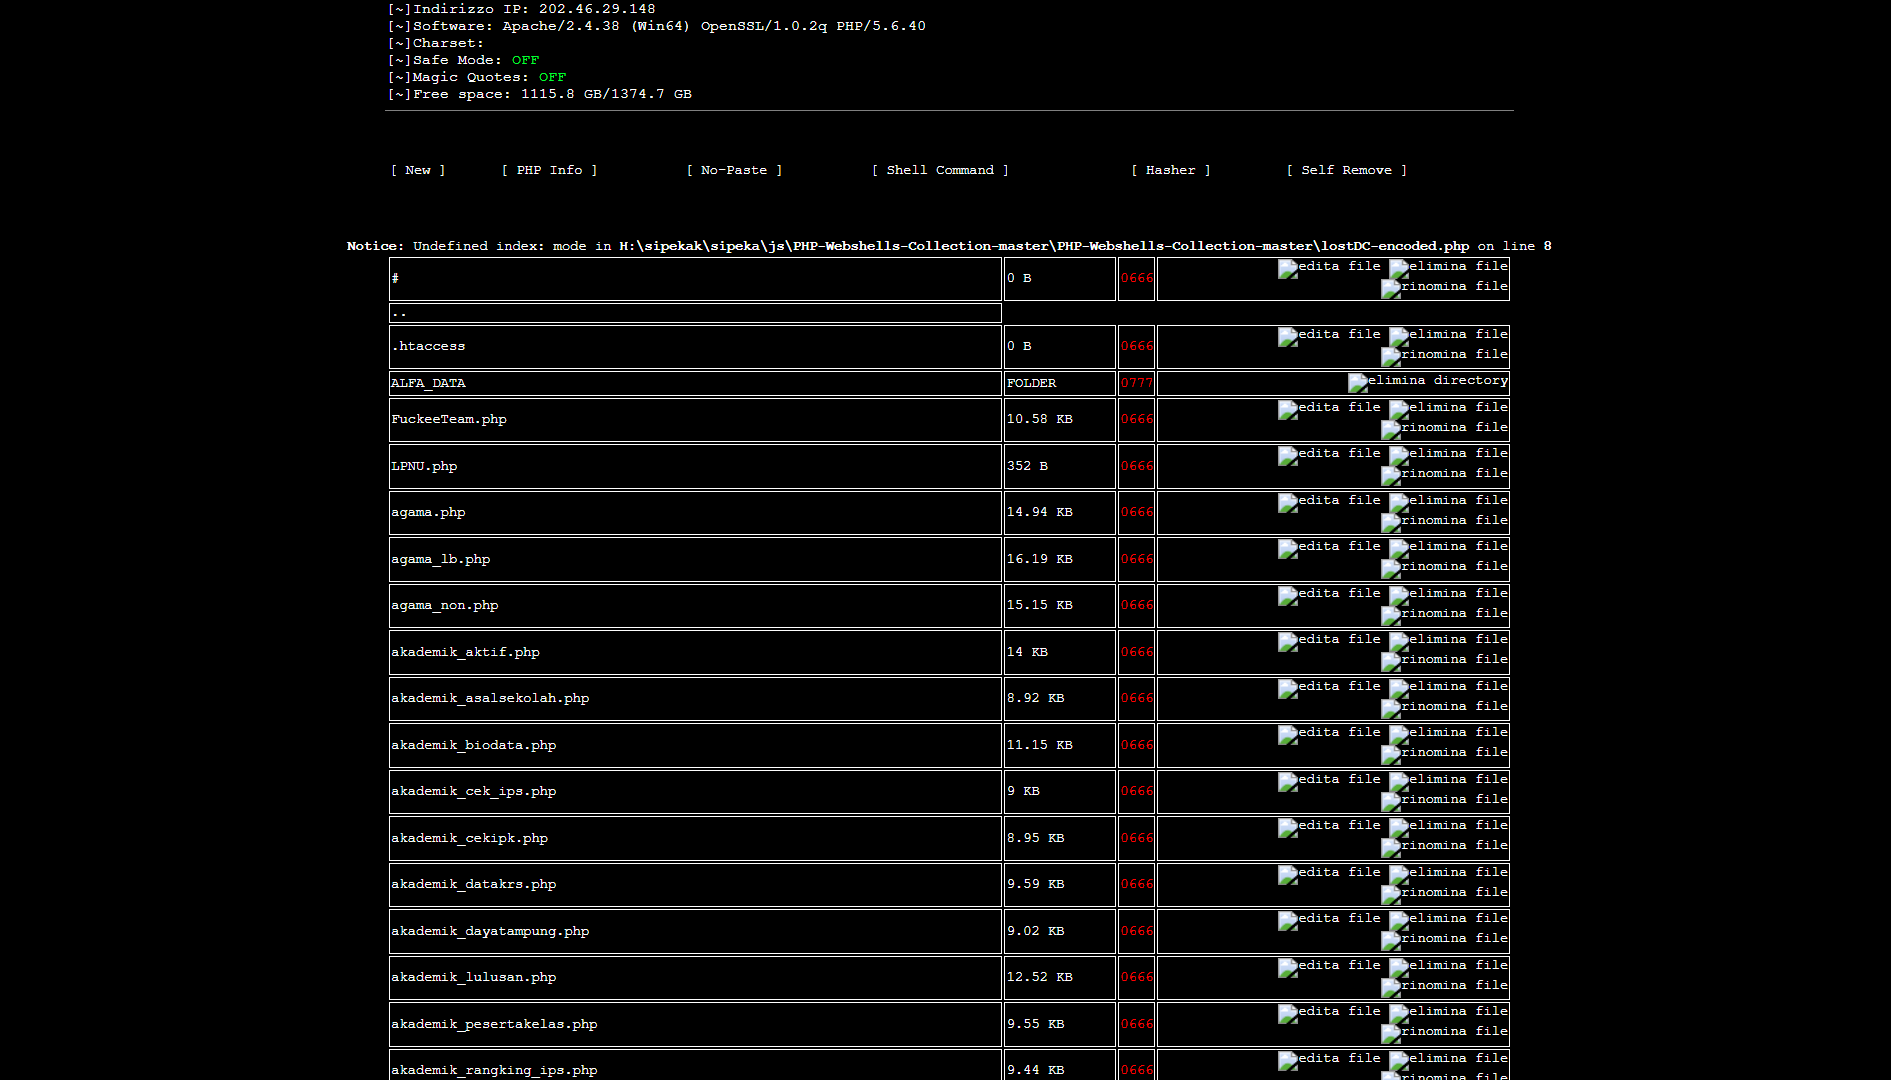Click the elimina file icon for akademik_biodata.php
1891x1080 pixels.
tap(1448, 733)
